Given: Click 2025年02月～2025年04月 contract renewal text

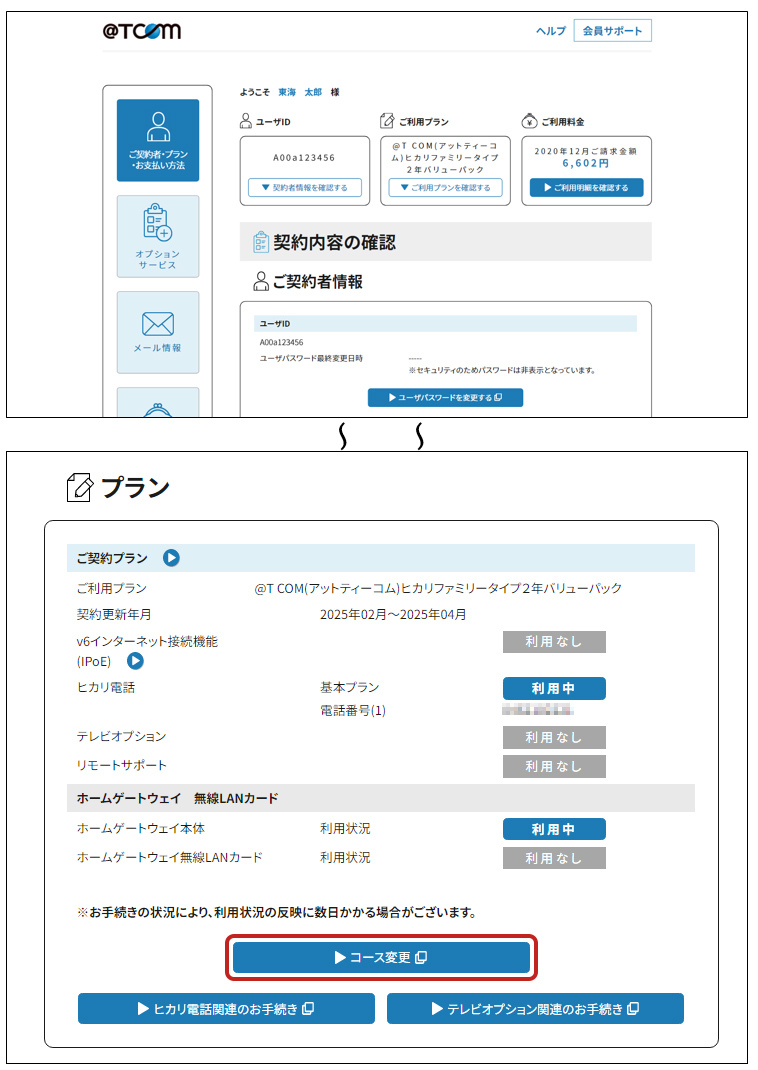Looking at the screenshot, I should pos(393,615).
